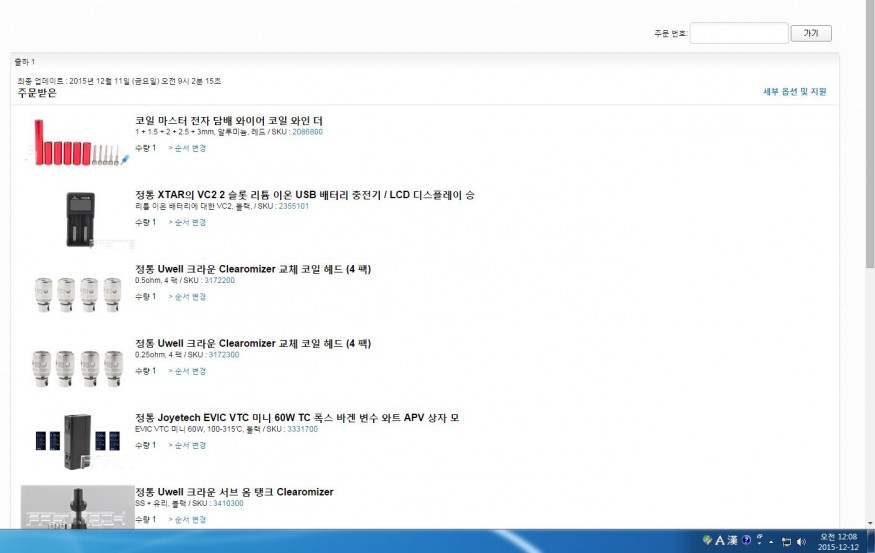Screen dimensions: 875x553
Task: Open SKU 3172300 link
Action: point(223,355)
